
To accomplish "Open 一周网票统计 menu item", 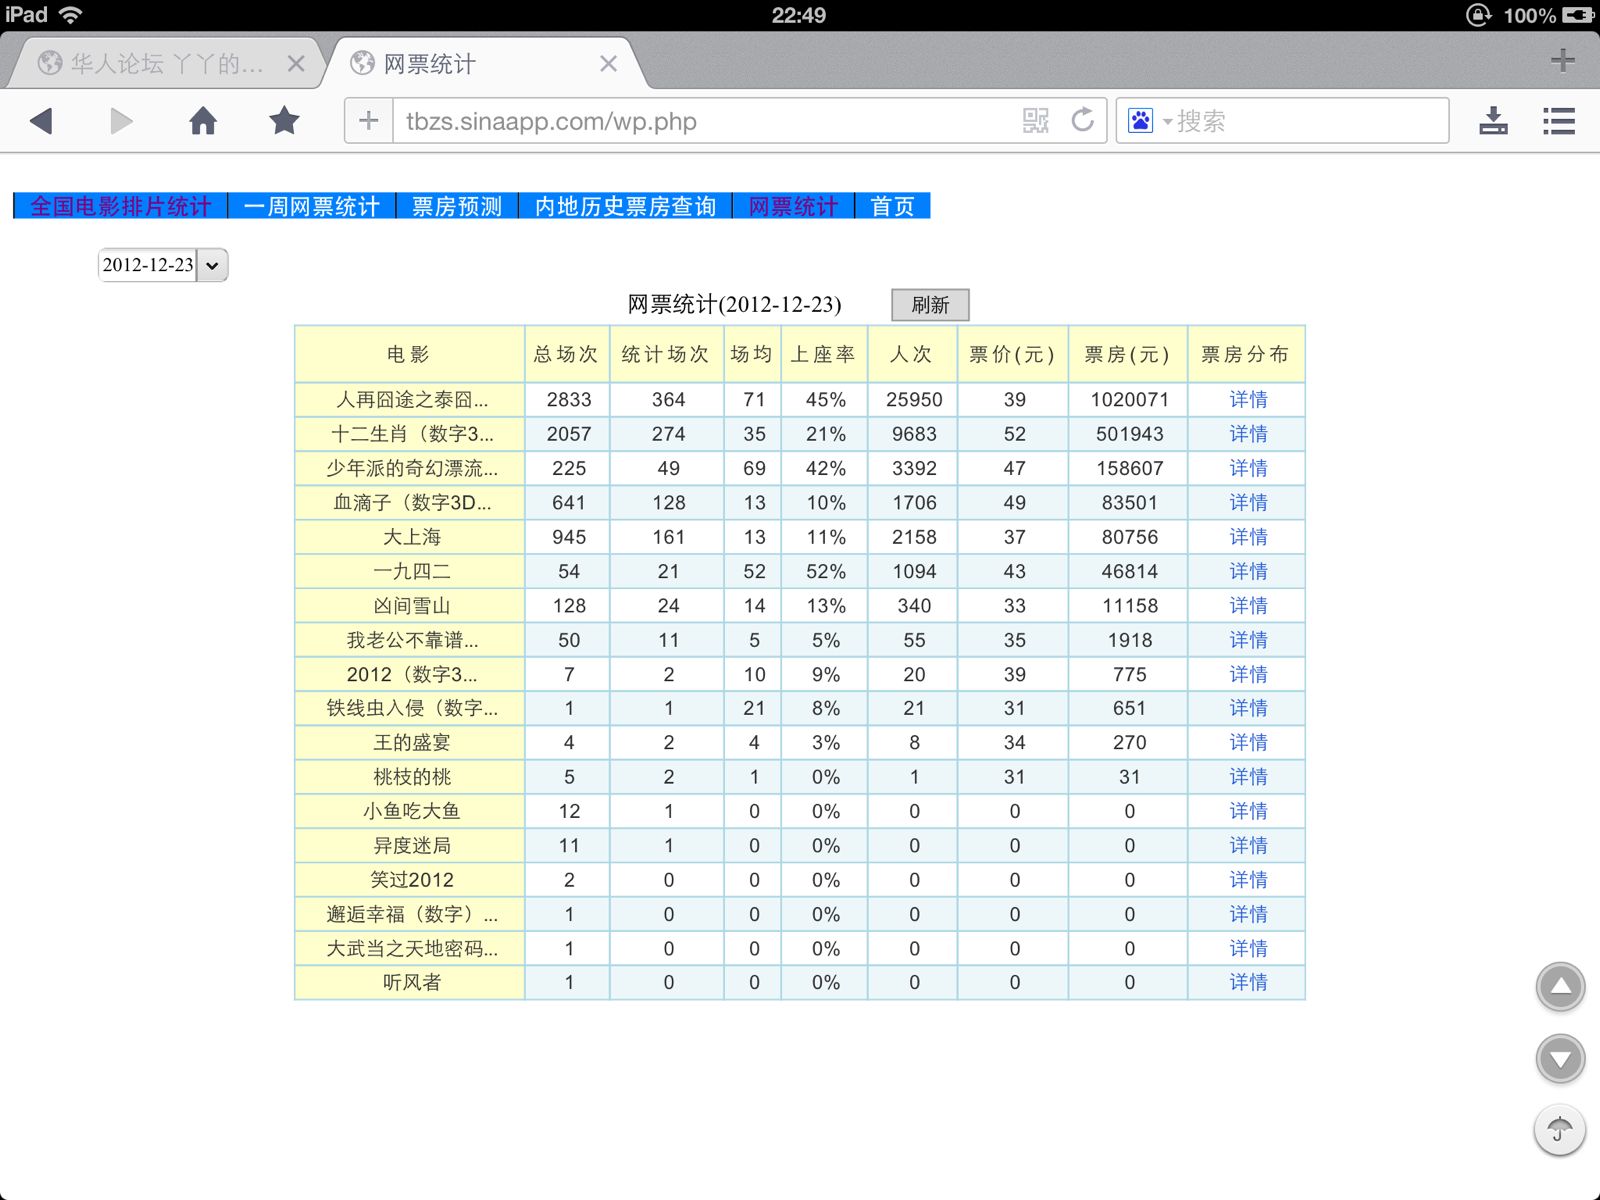I will (x=312, y=206).
